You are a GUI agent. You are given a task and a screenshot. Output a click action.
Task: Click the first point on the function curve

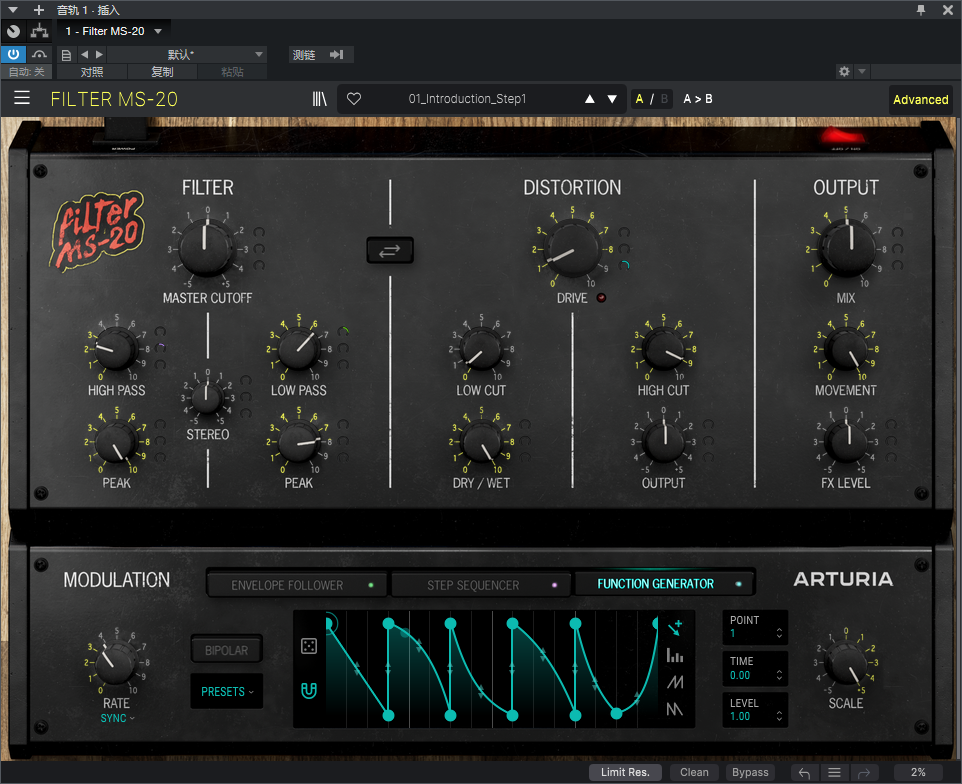point(329,624)
